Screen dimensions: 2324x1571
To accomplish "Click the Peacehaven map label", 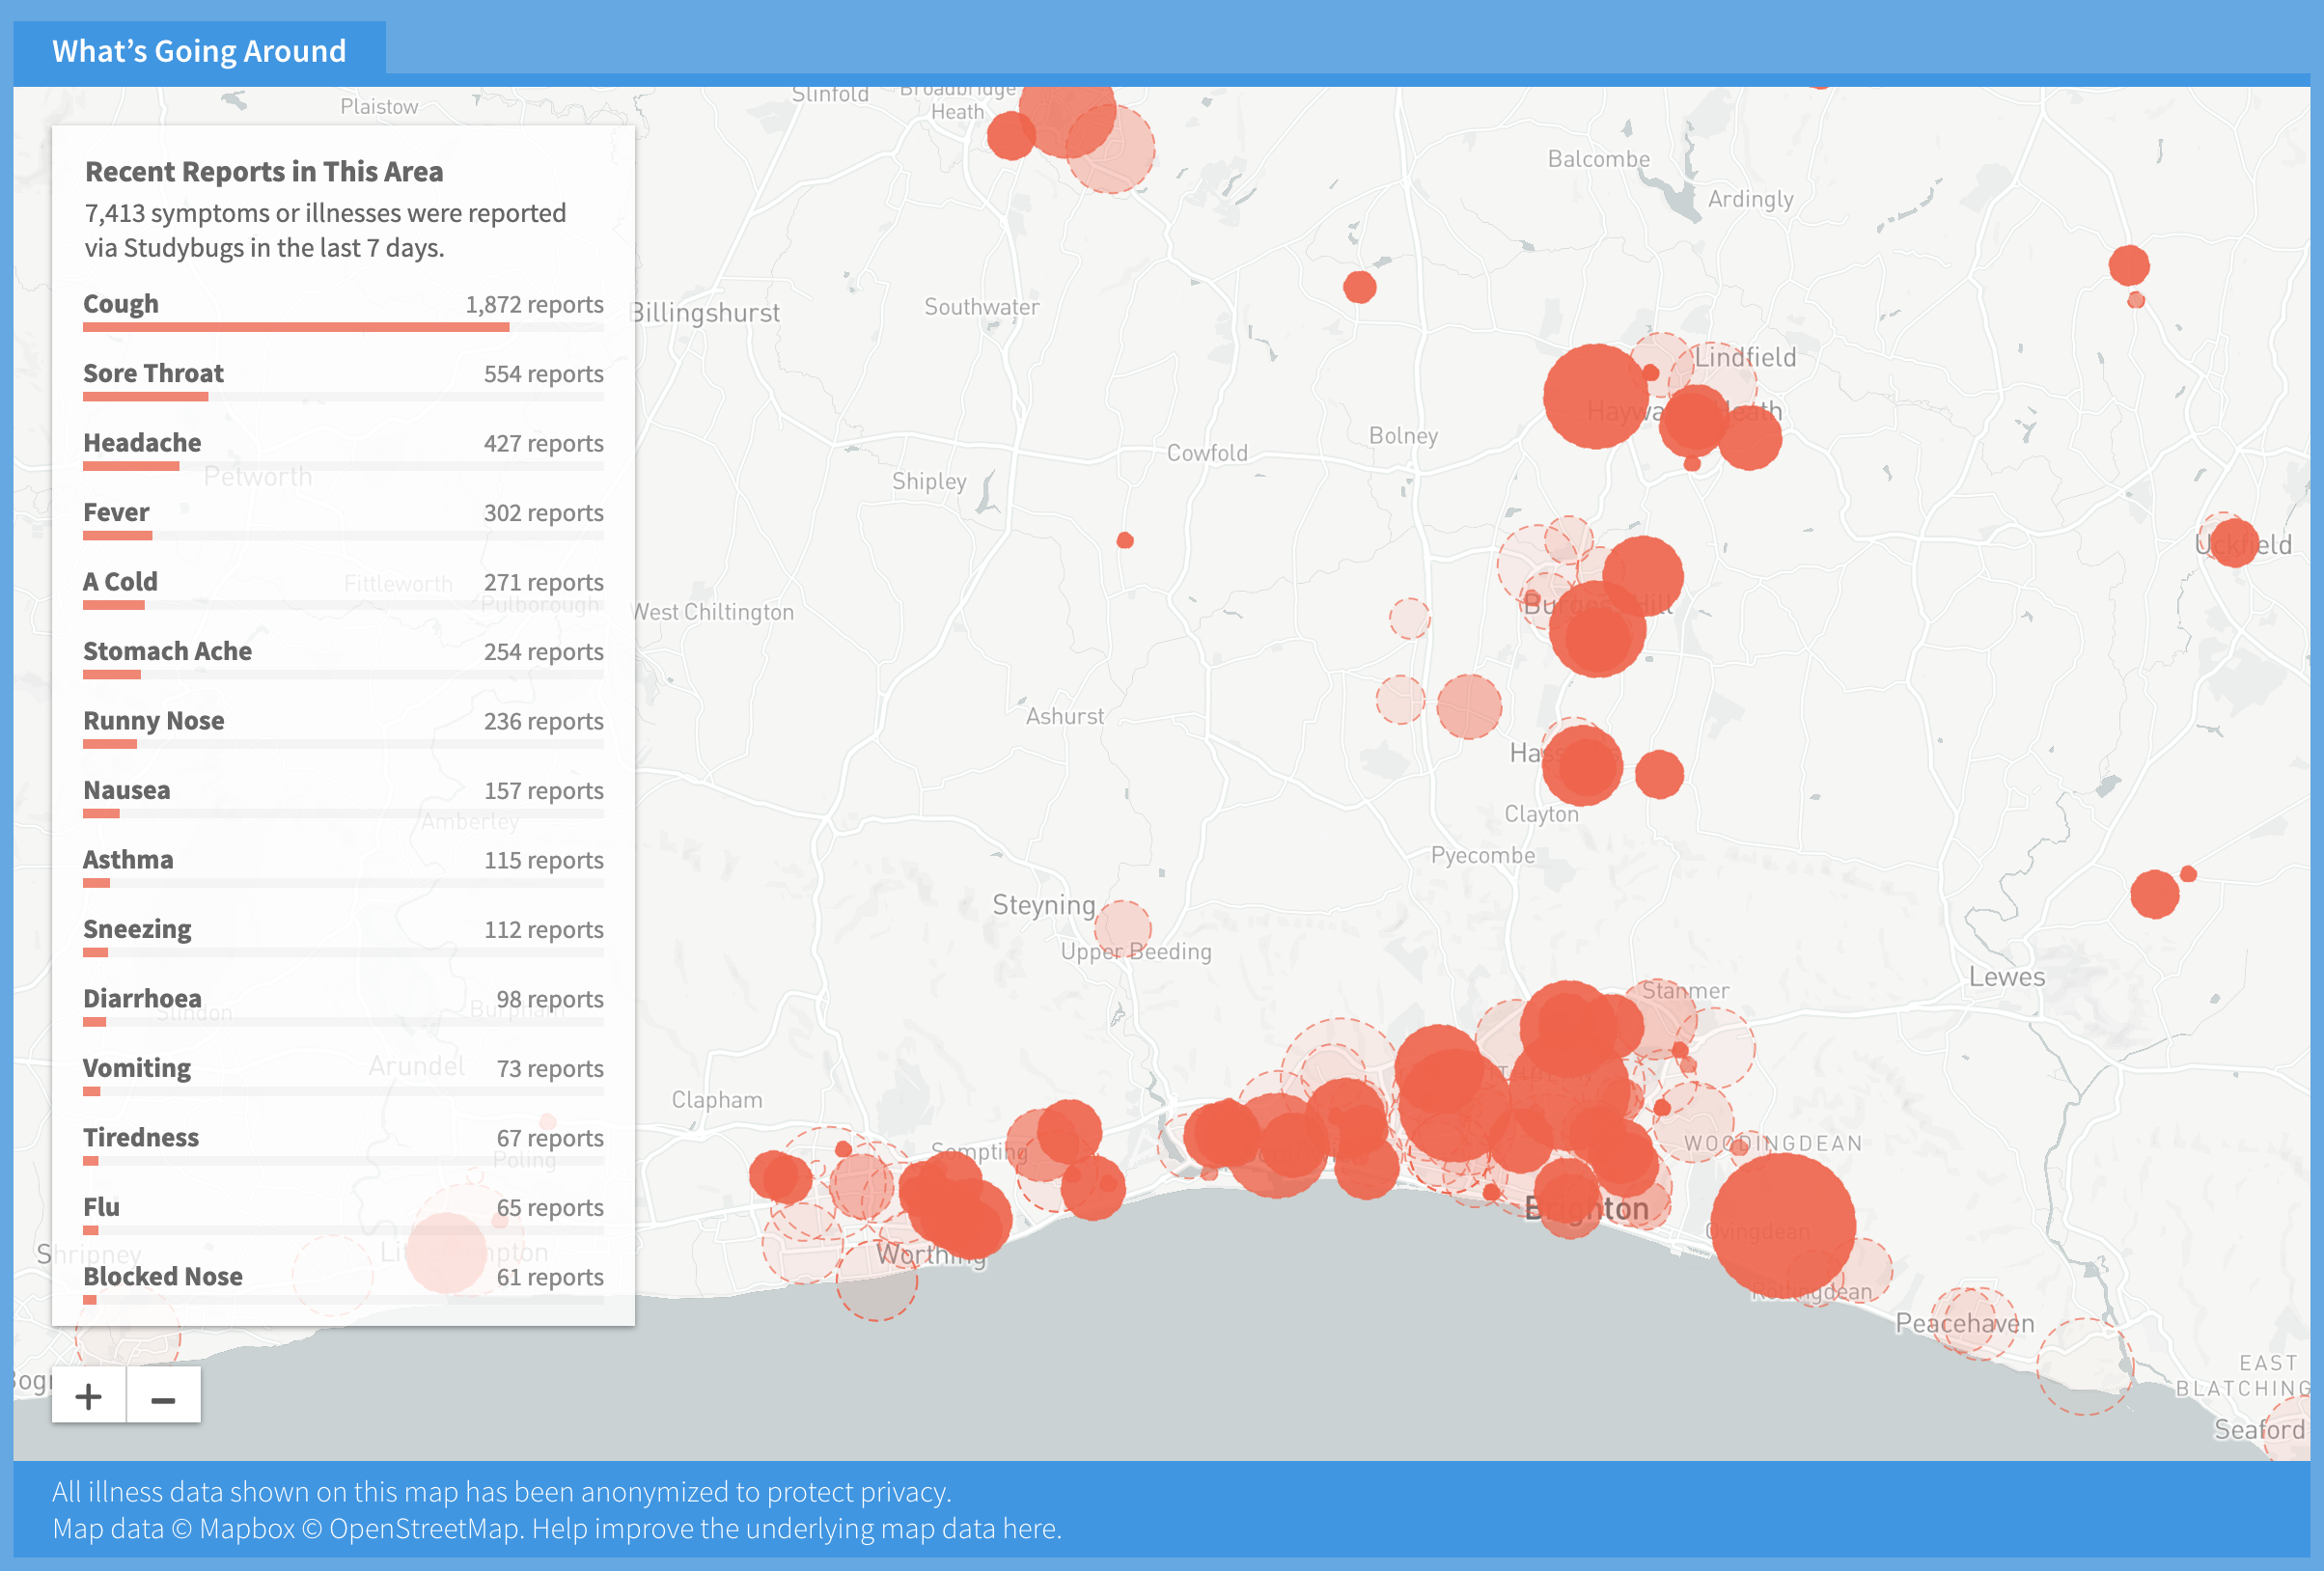I will tap(1964, 1323).
